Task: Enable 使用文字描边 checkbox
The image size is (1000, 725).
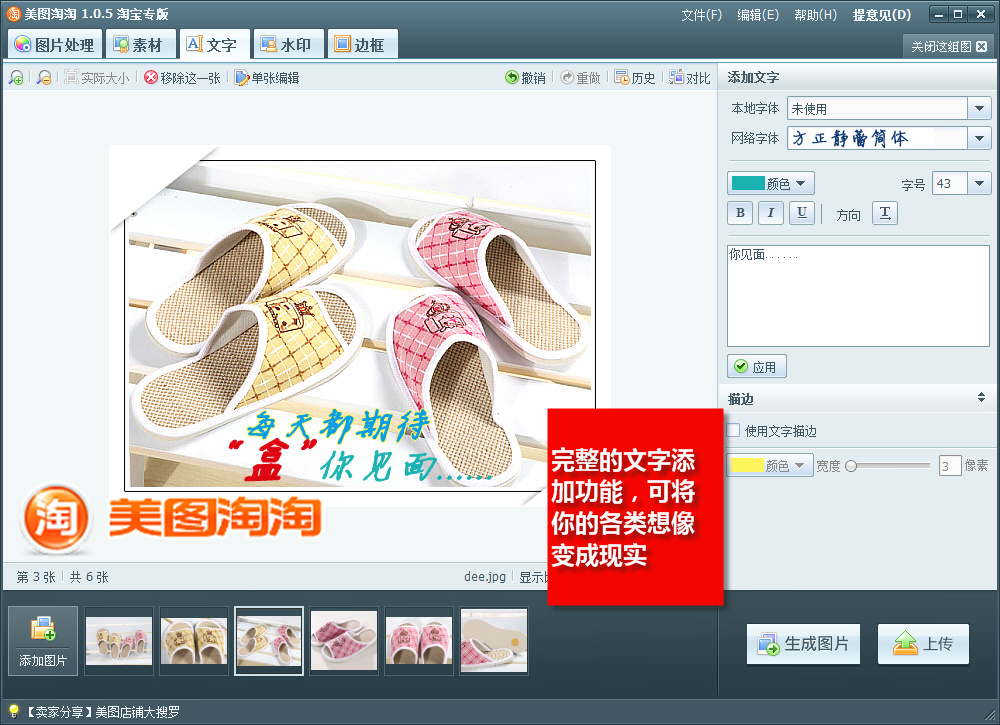Action: 733,430
